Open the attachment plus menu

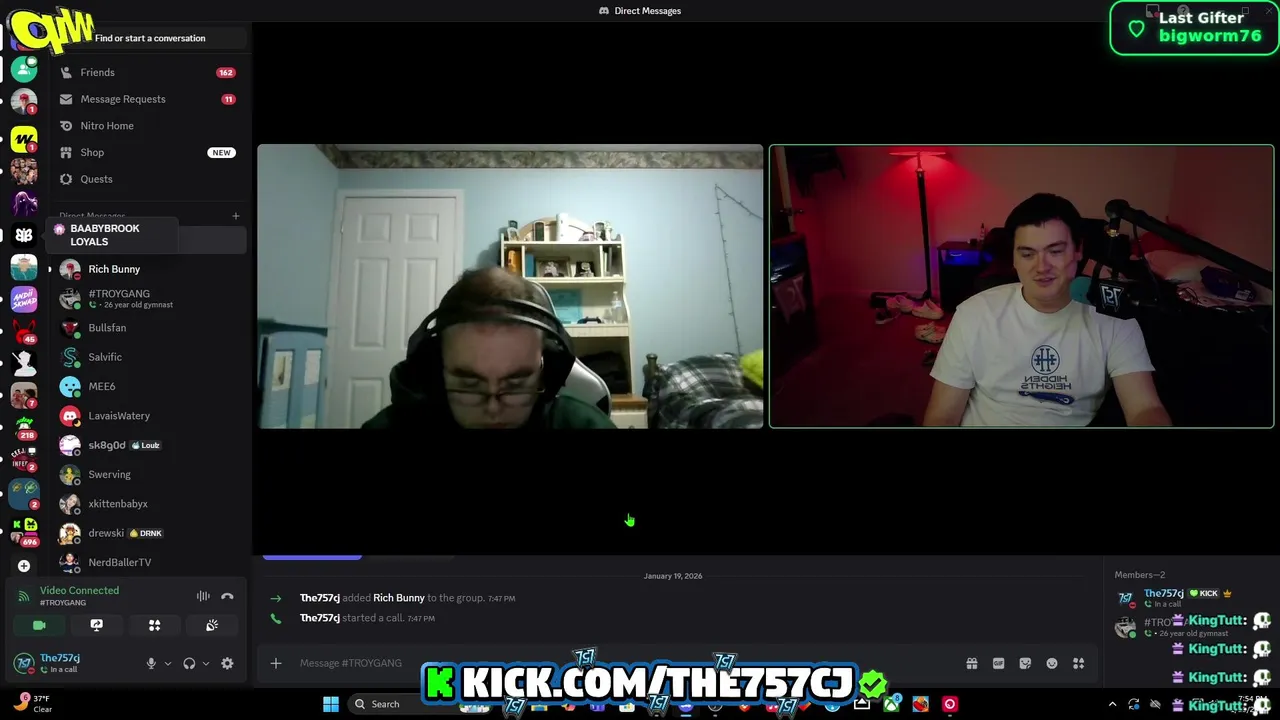coord(276,663)
